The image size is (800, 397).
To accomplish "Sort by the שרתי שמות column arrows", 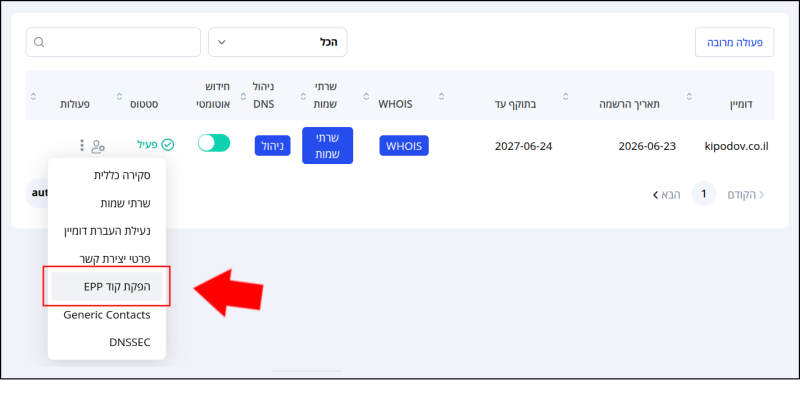I will pyautogui.click(x=303, y=96).
